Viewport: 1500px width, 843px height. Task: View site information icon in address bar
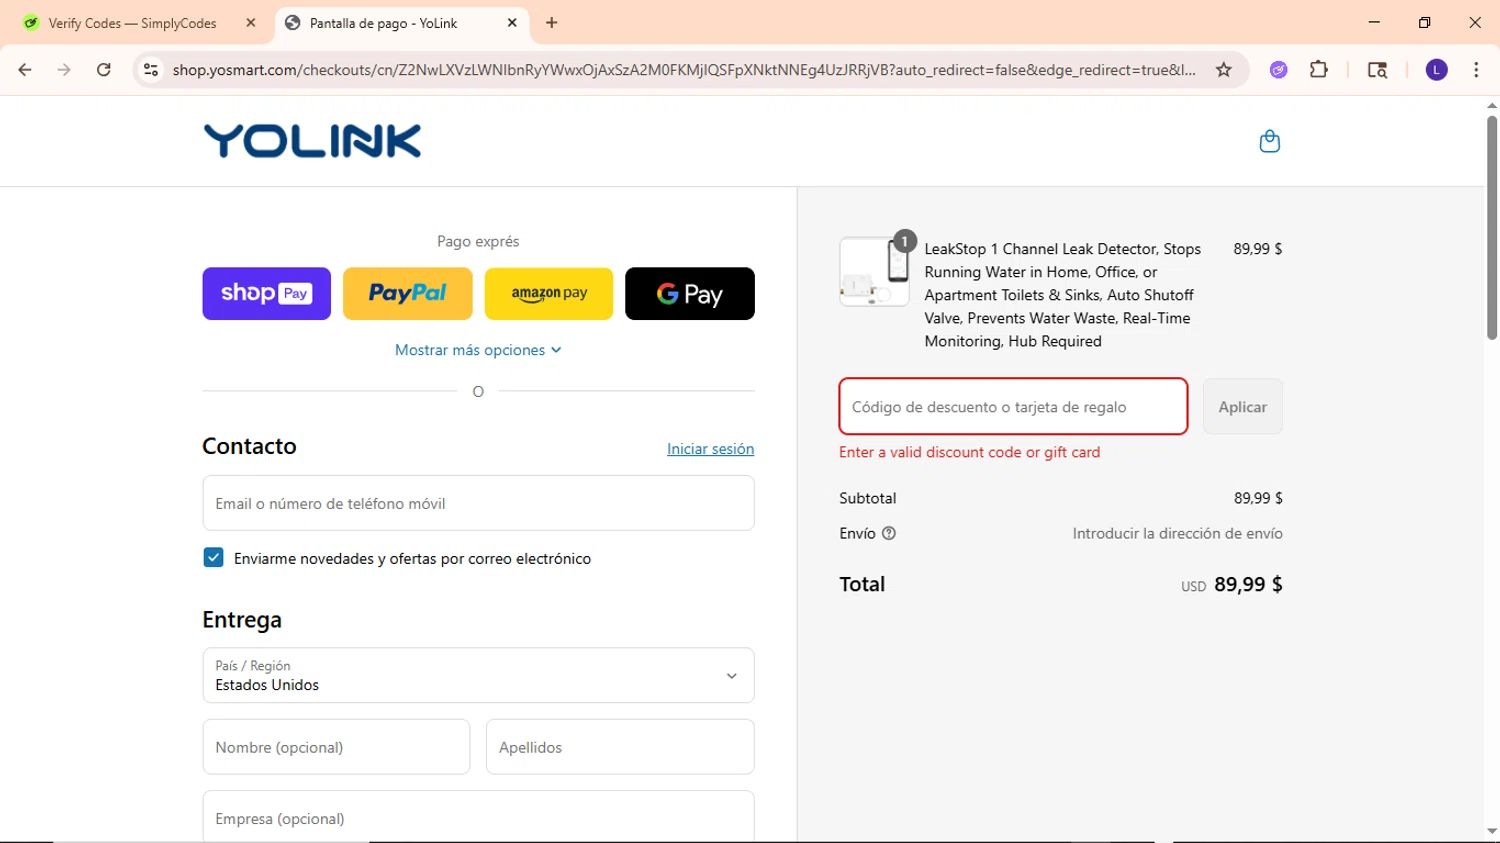151,70
